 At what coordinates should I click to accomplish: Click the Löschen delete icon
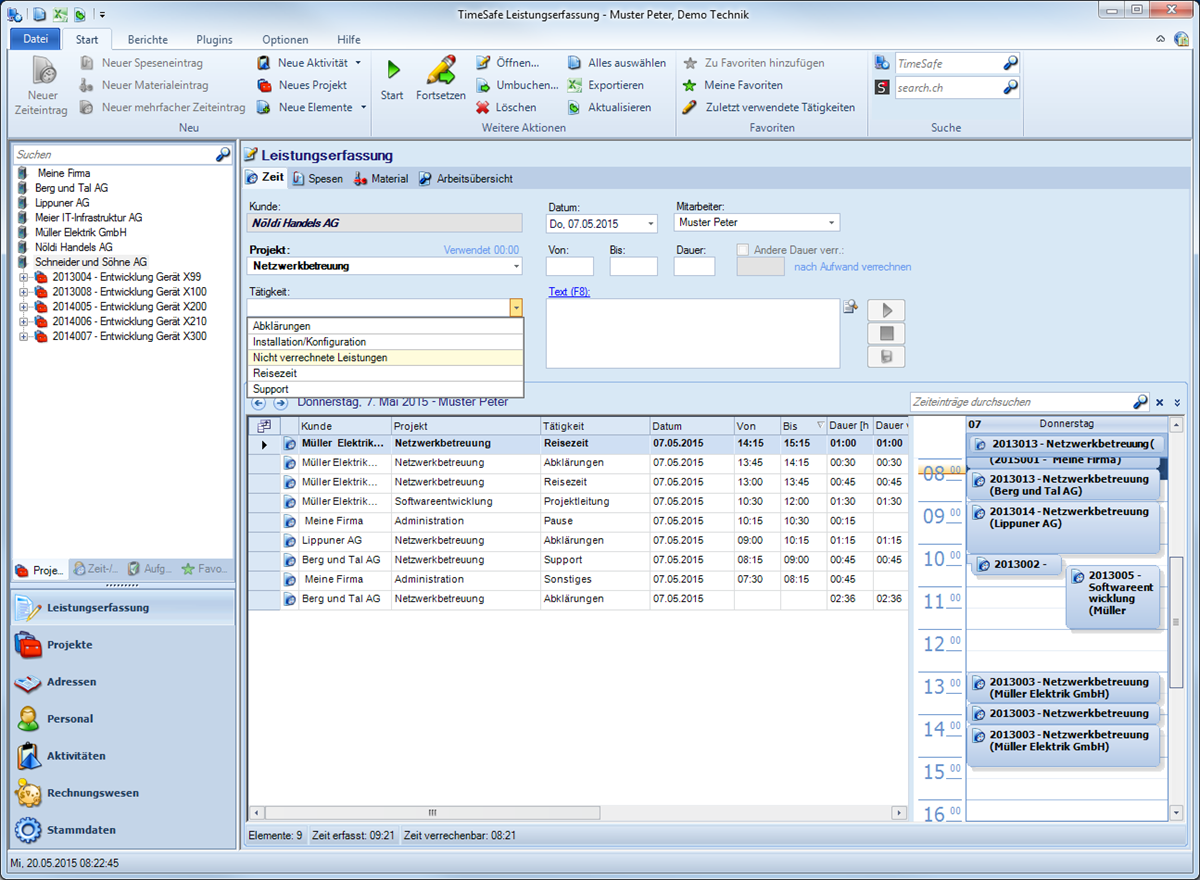pos(483,107)
